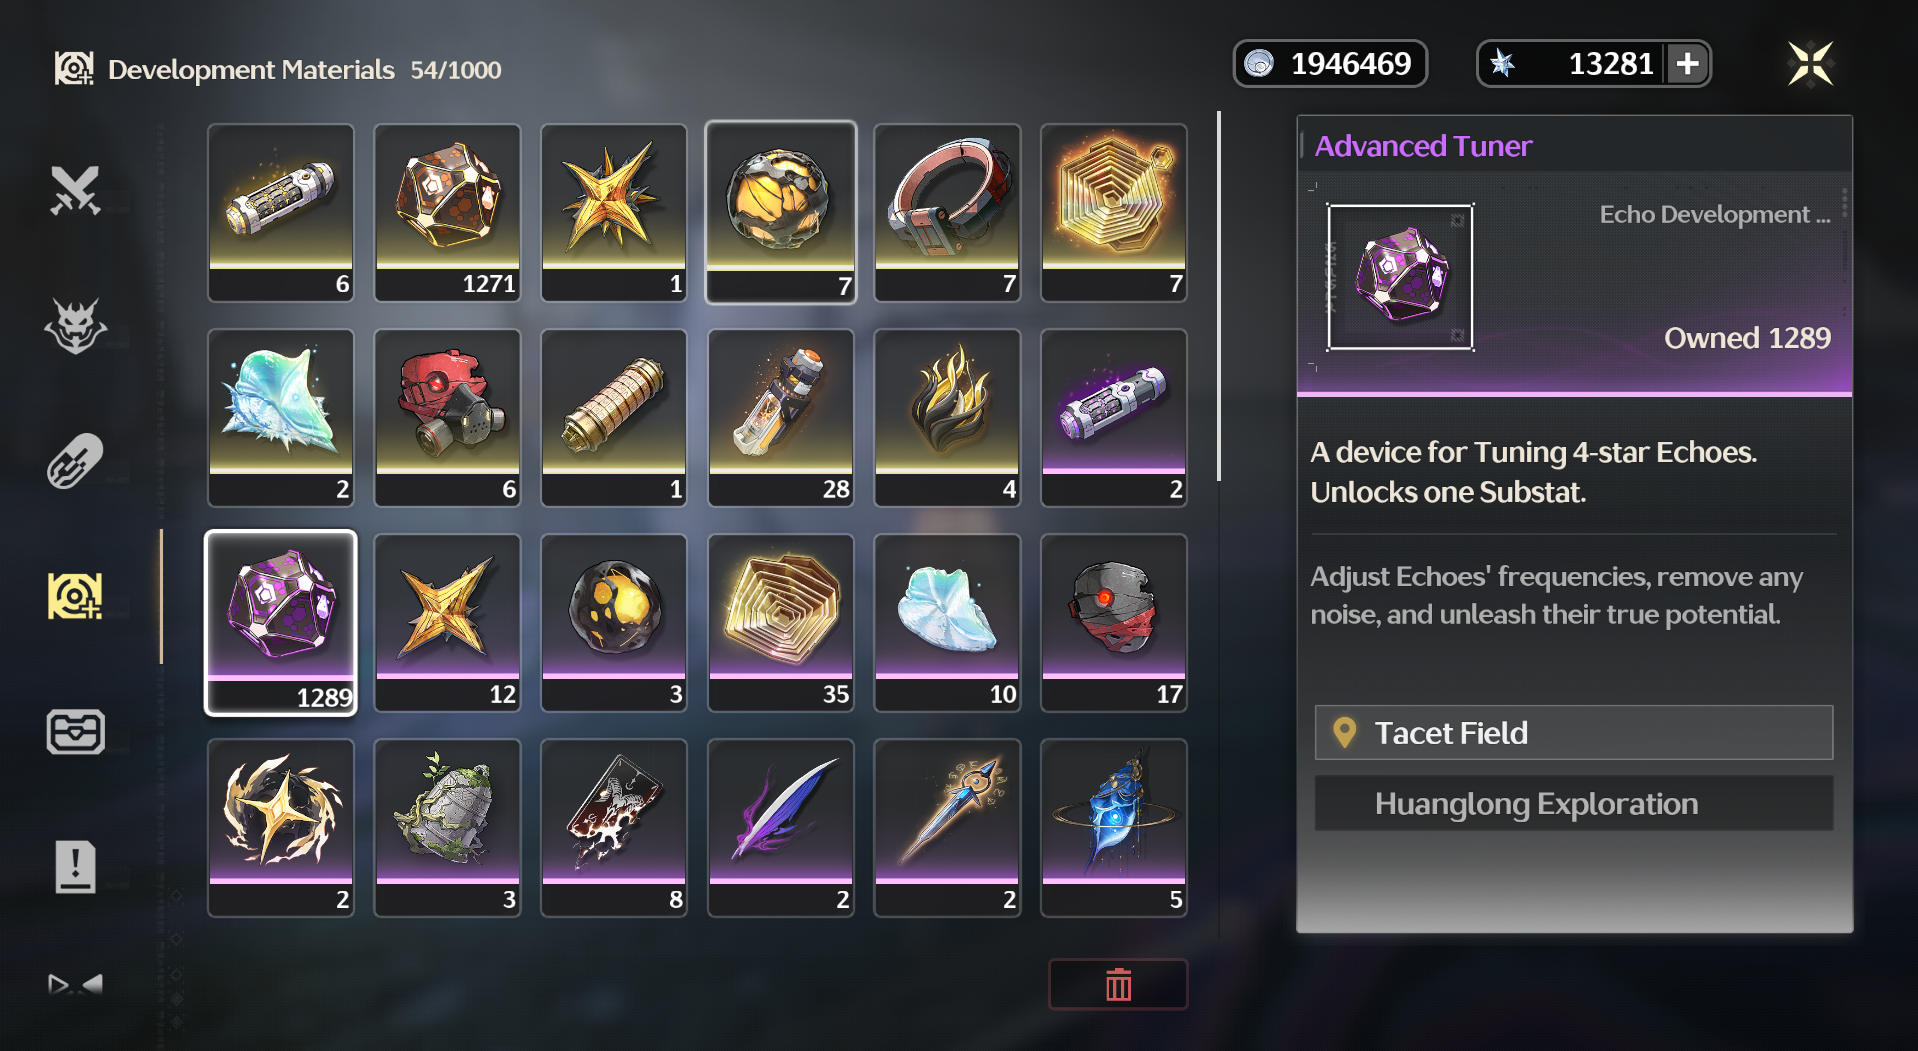Select the purple feather item

[x=781, y=827]
